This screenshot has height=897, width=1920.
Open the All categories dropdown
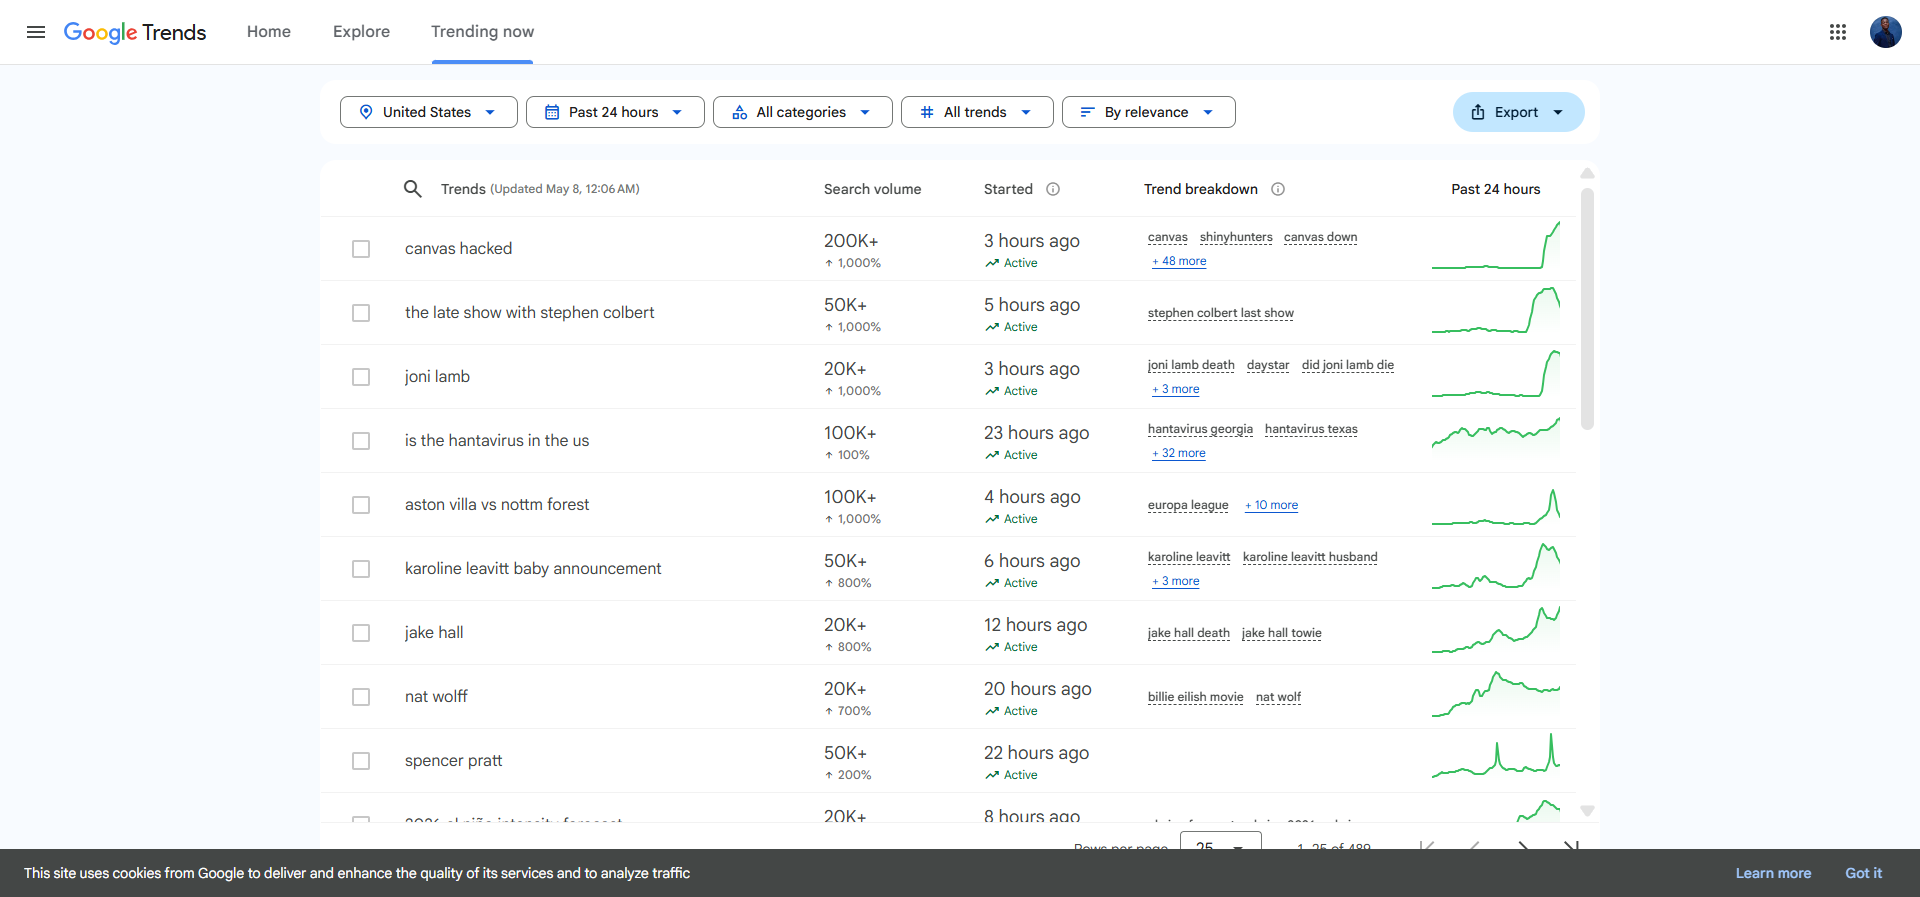click(x=802, y=112)
